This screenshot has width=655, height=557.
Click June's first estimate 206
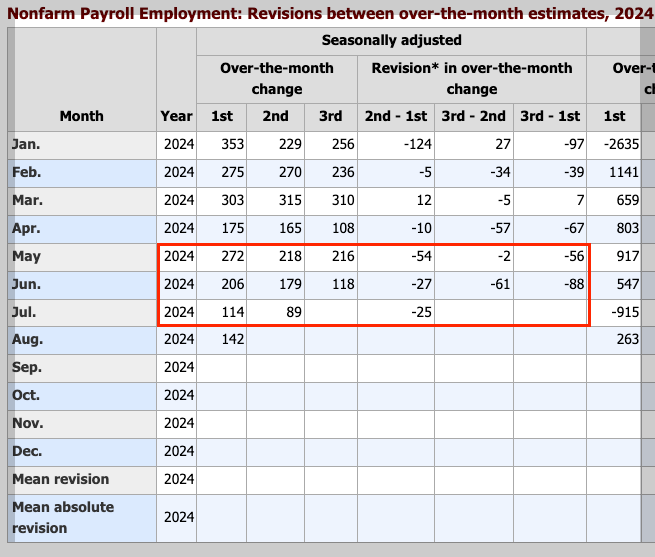click(233, 284)
